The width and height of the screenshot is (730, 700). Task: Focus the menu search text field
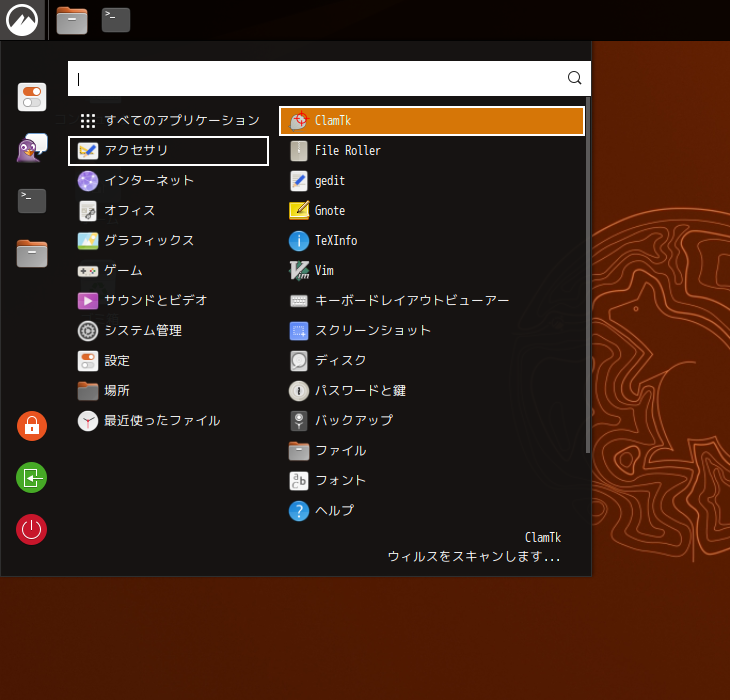pyautogui.click(x=329, y=78)
